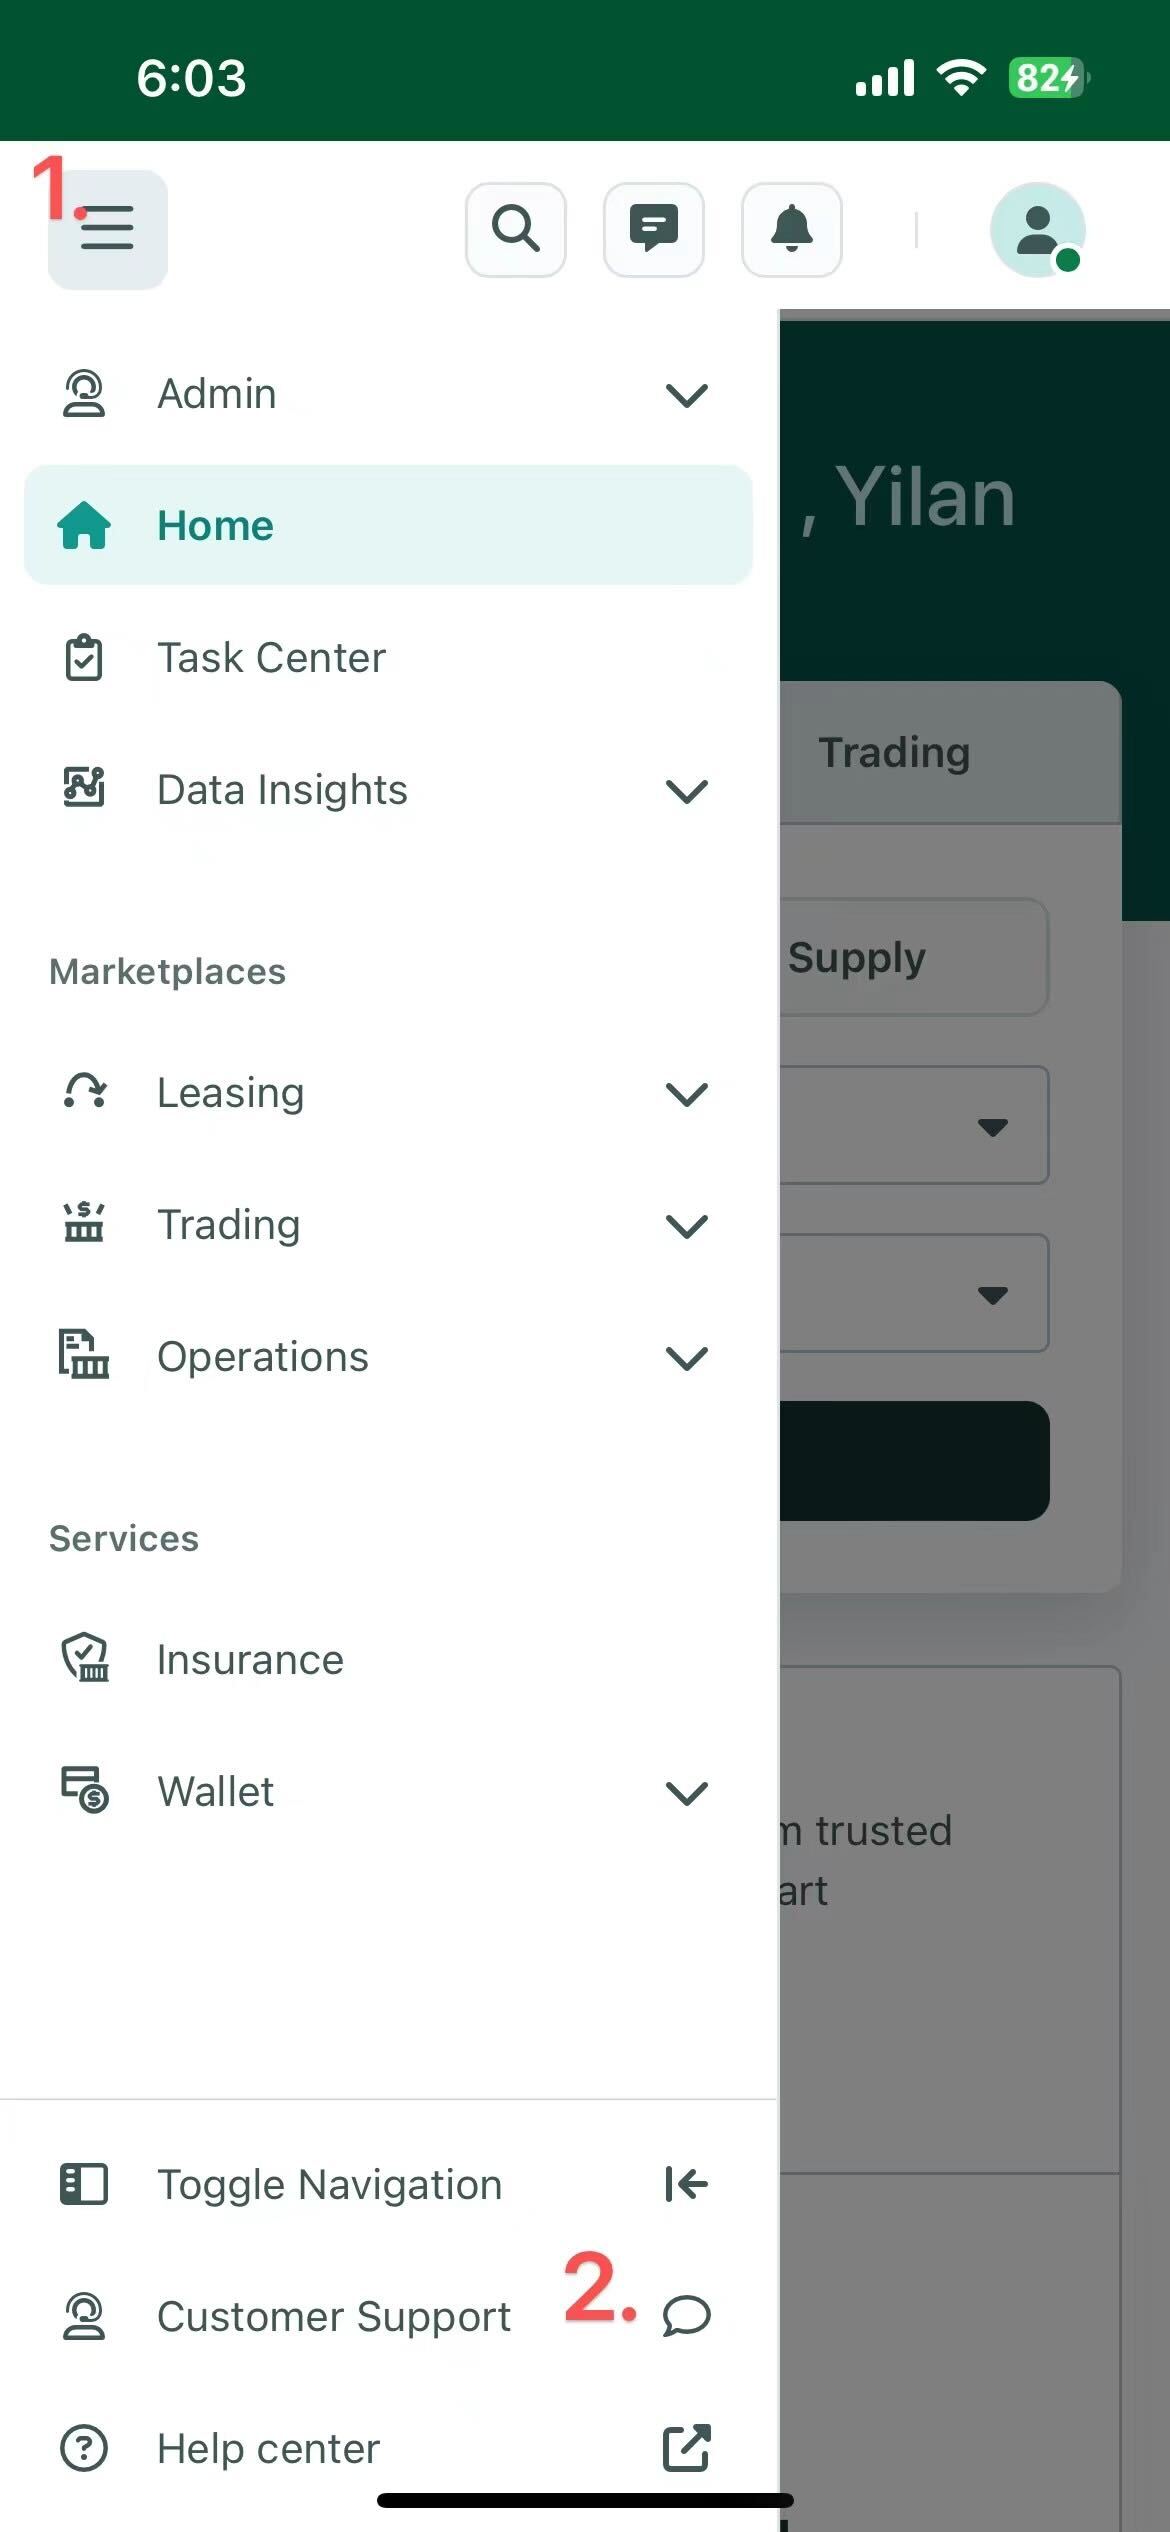Image resolution: width=1170 pixels, height=2532 pixels.
Task: Open Task Center menu item
Action: [388, 658]
